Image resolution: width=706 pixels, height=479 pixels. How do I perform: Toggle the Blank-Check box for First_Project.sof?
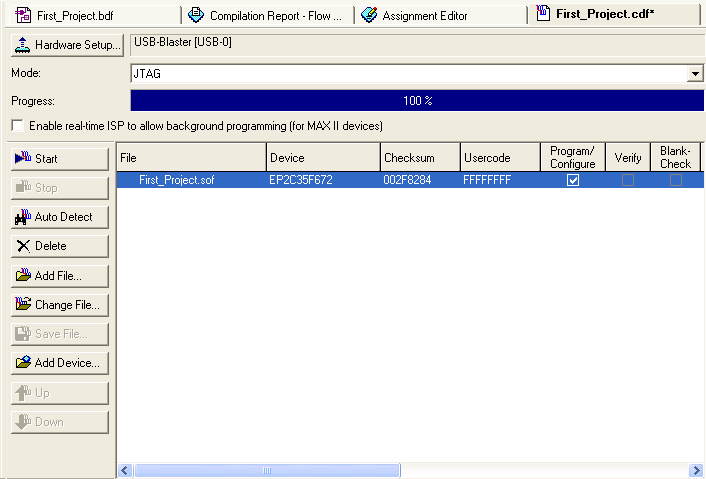coord(676,180)
